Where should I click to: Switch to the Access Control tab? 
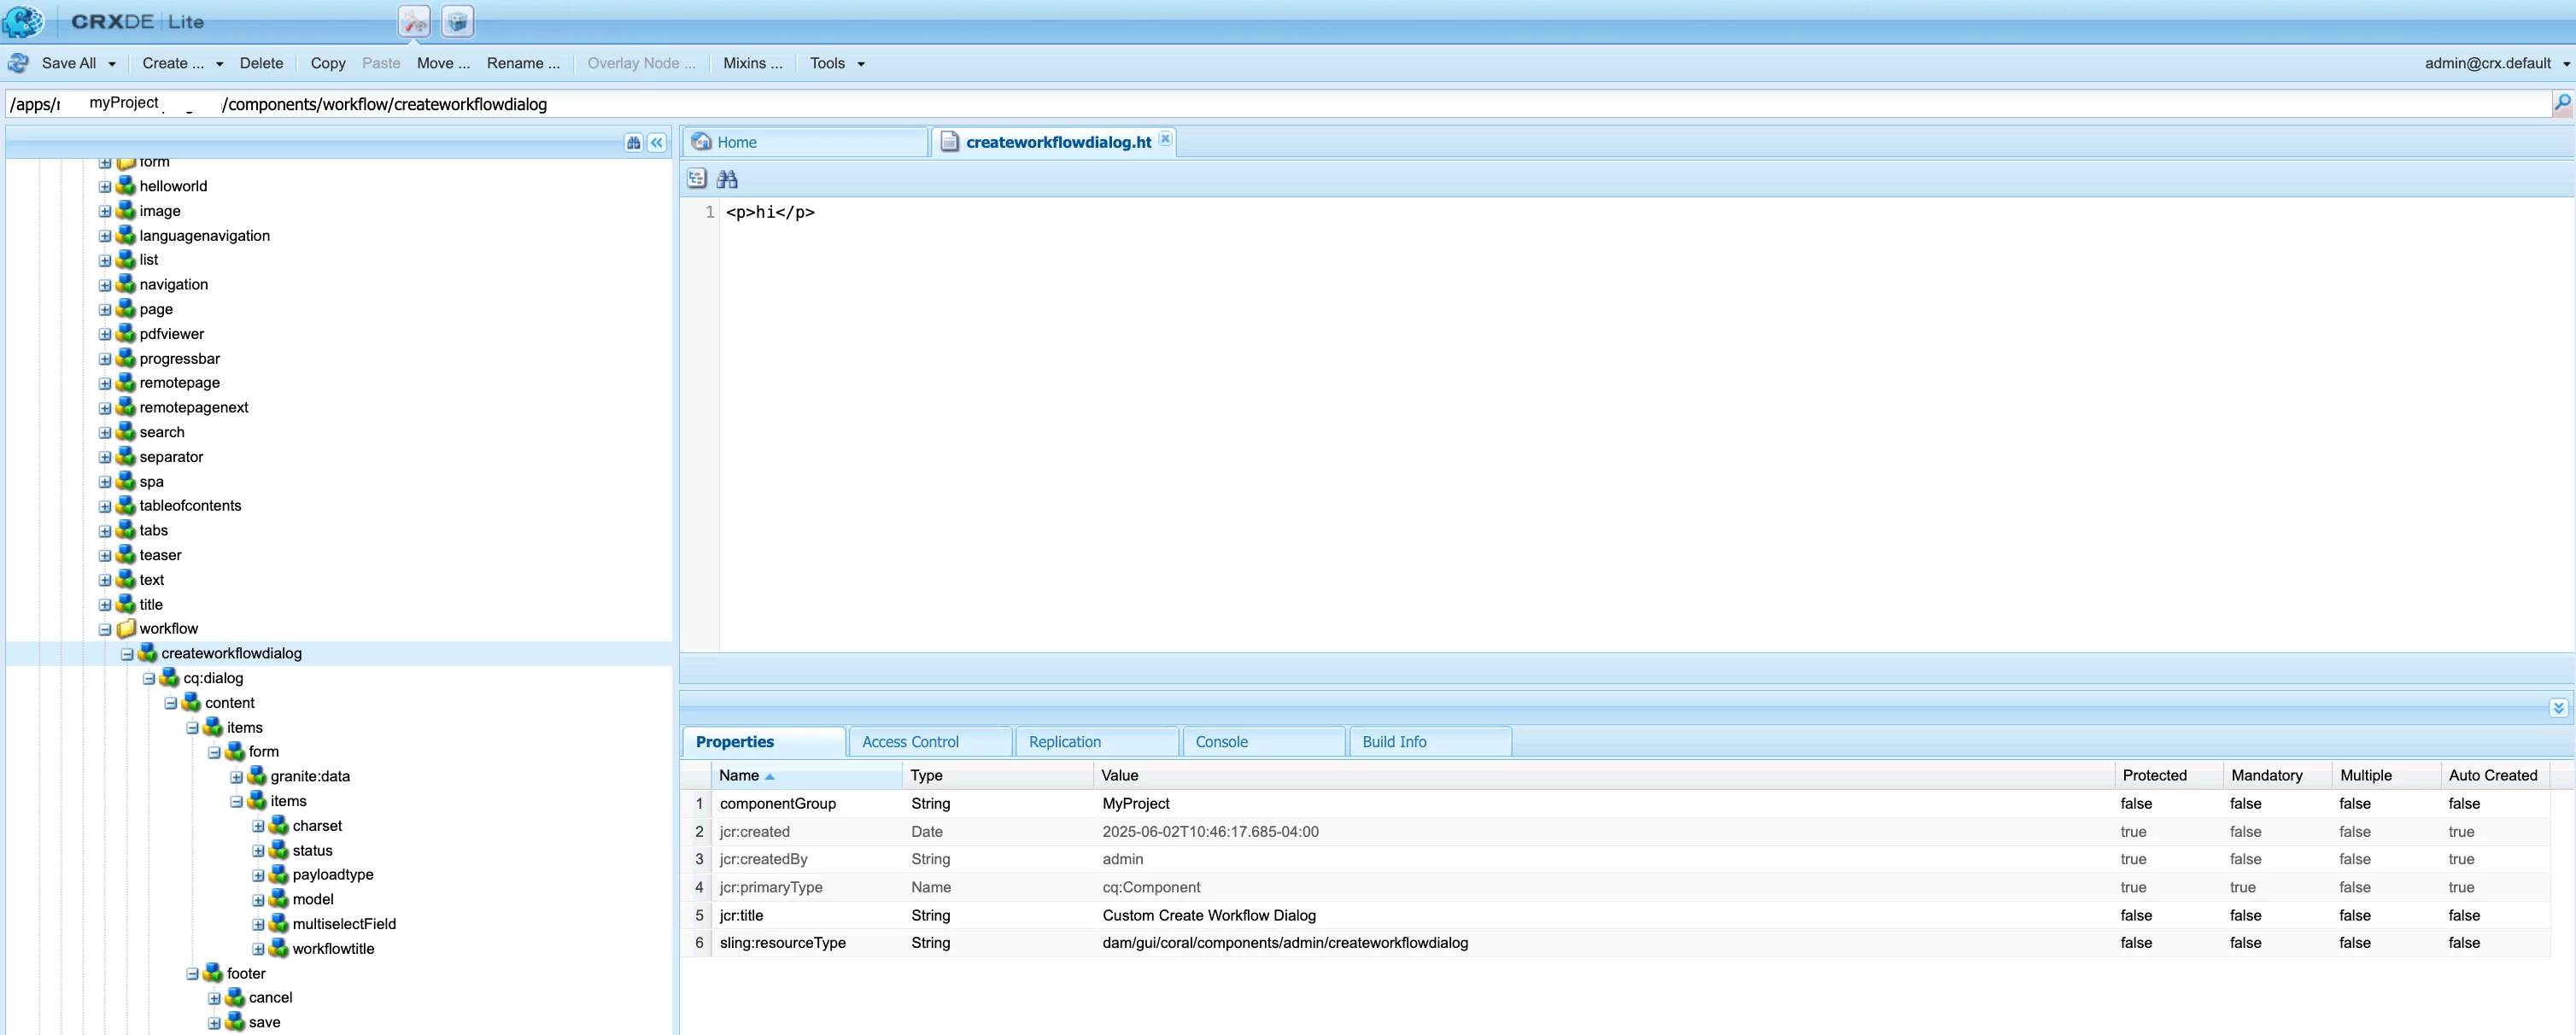click(x=910, y=742)
